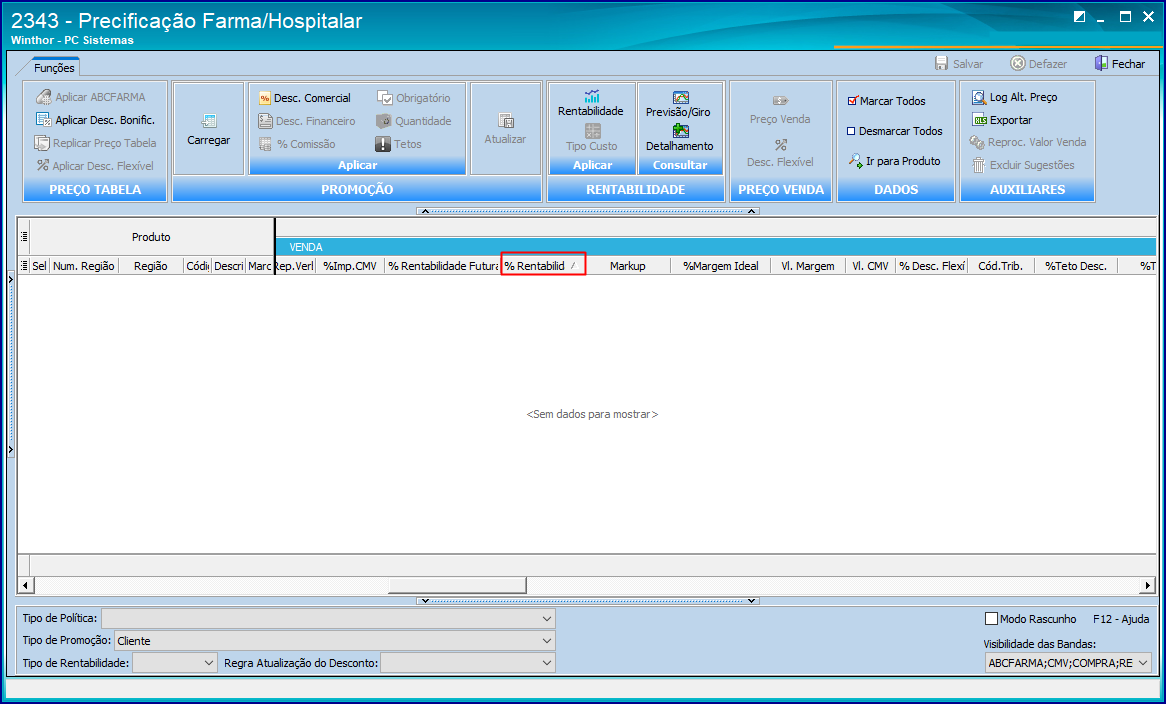Click Desmarcar Todos checkbox

[x=851, y=131]
